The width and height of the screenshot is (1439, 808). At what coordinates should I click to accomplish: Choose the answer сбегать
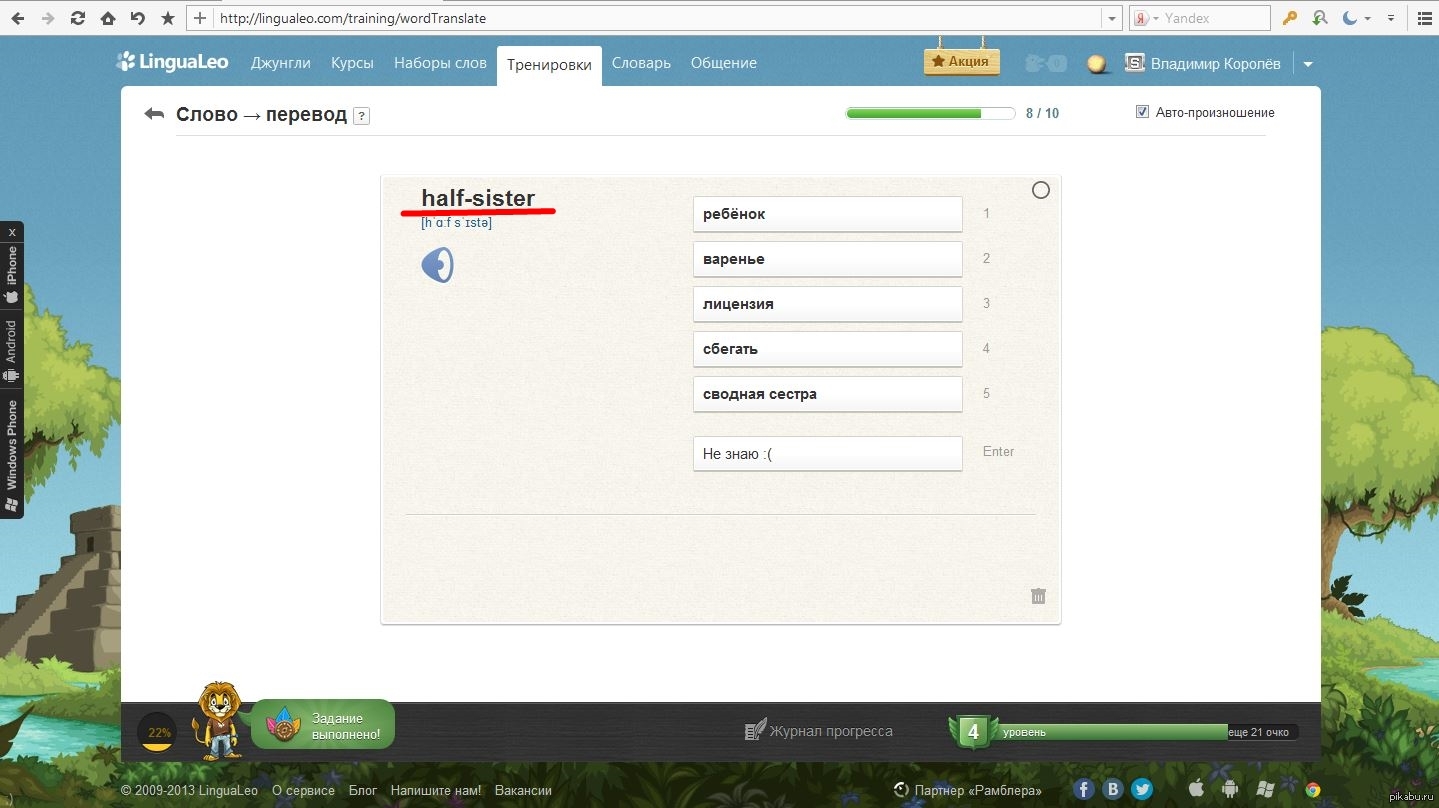(x=828, y=349)
